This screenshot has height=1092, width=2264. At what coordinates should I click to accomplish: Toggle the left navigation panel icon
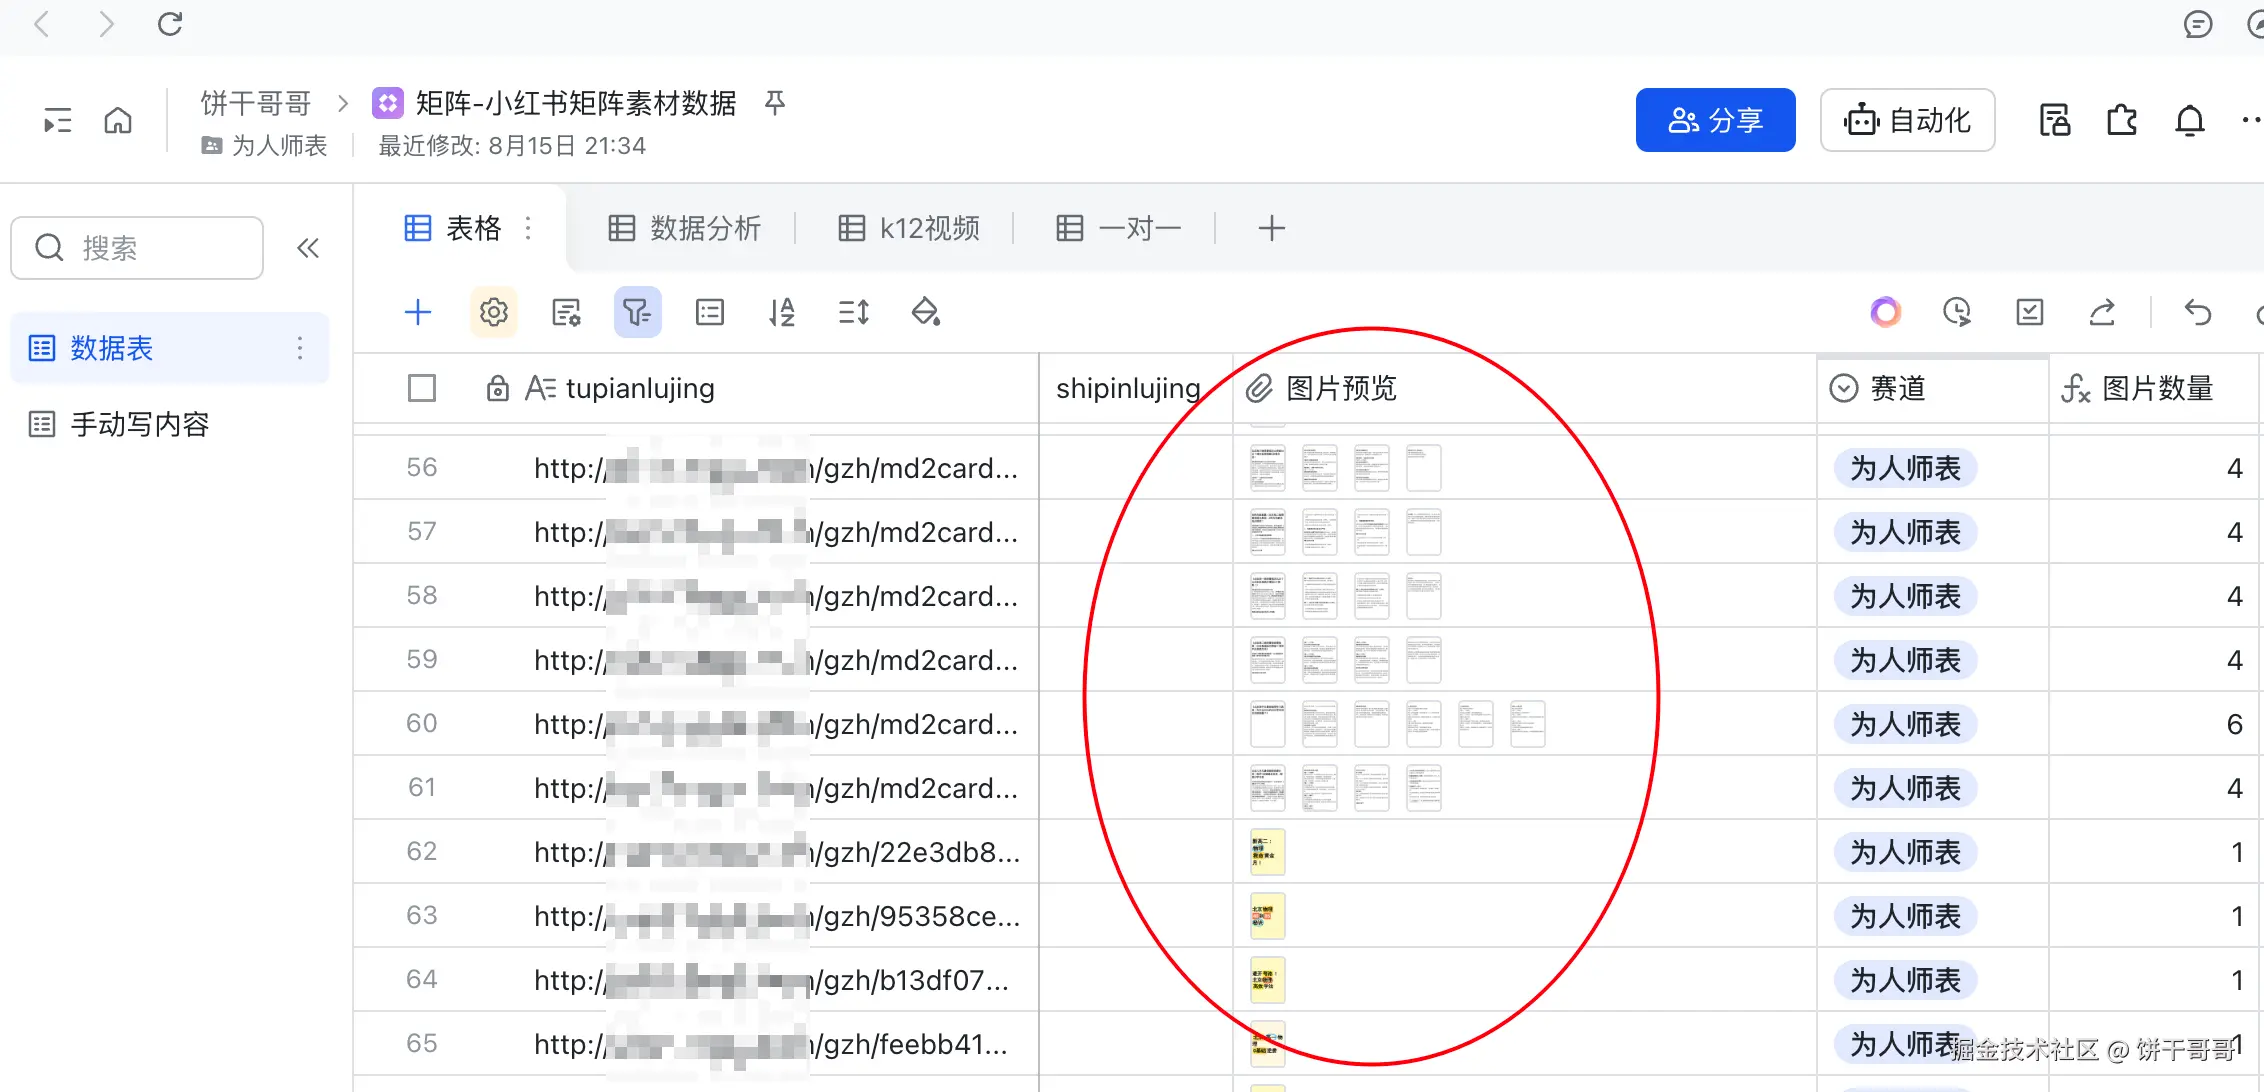[x=57, y=121]
